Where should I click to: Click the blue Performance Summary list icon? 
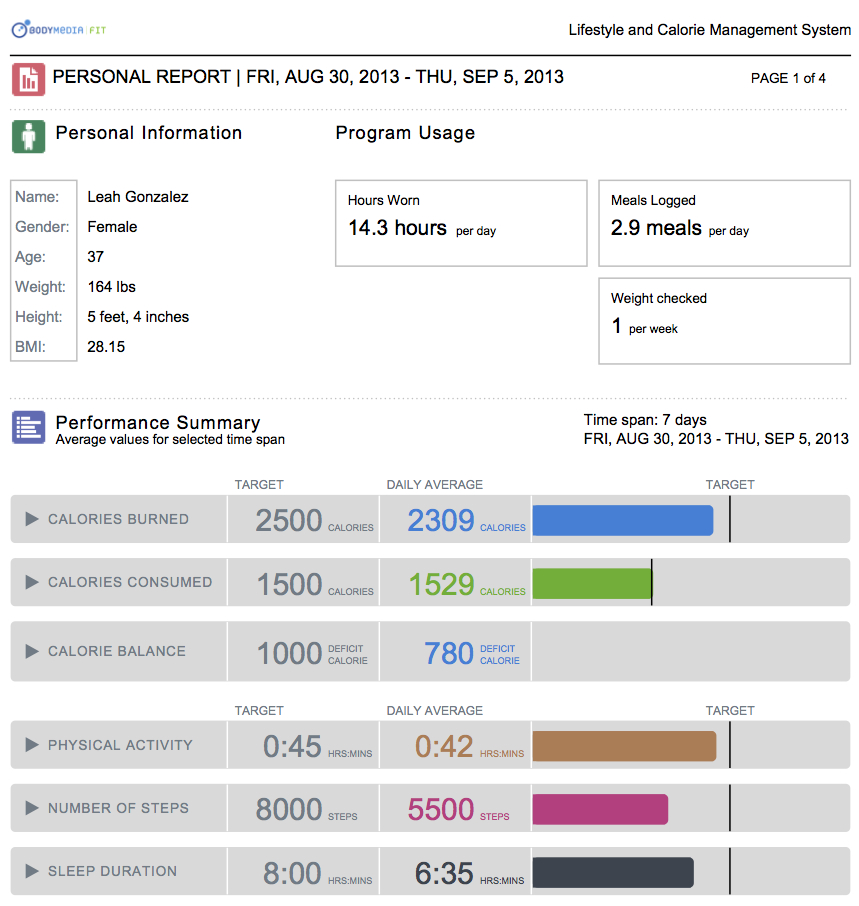28,427
